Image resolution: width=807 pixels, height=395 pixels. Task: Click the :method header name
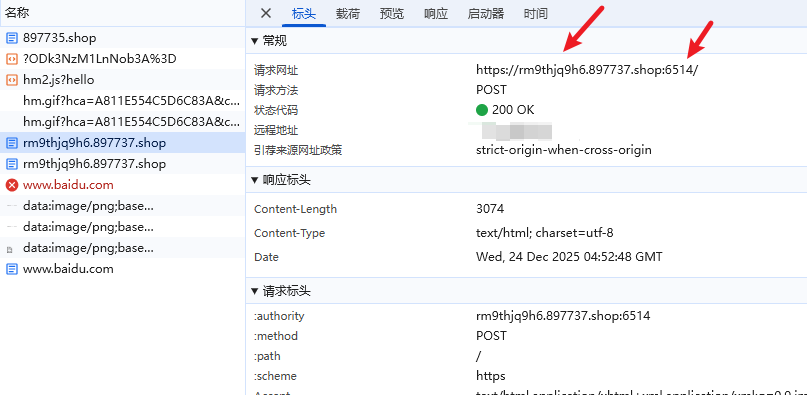click(x=275, y=336)
